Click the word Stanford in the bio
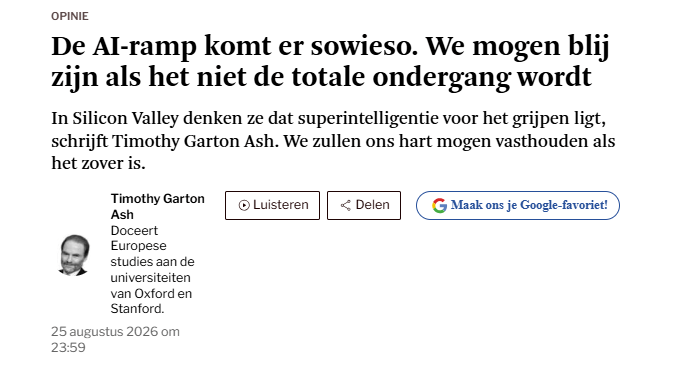 point(137,309)
